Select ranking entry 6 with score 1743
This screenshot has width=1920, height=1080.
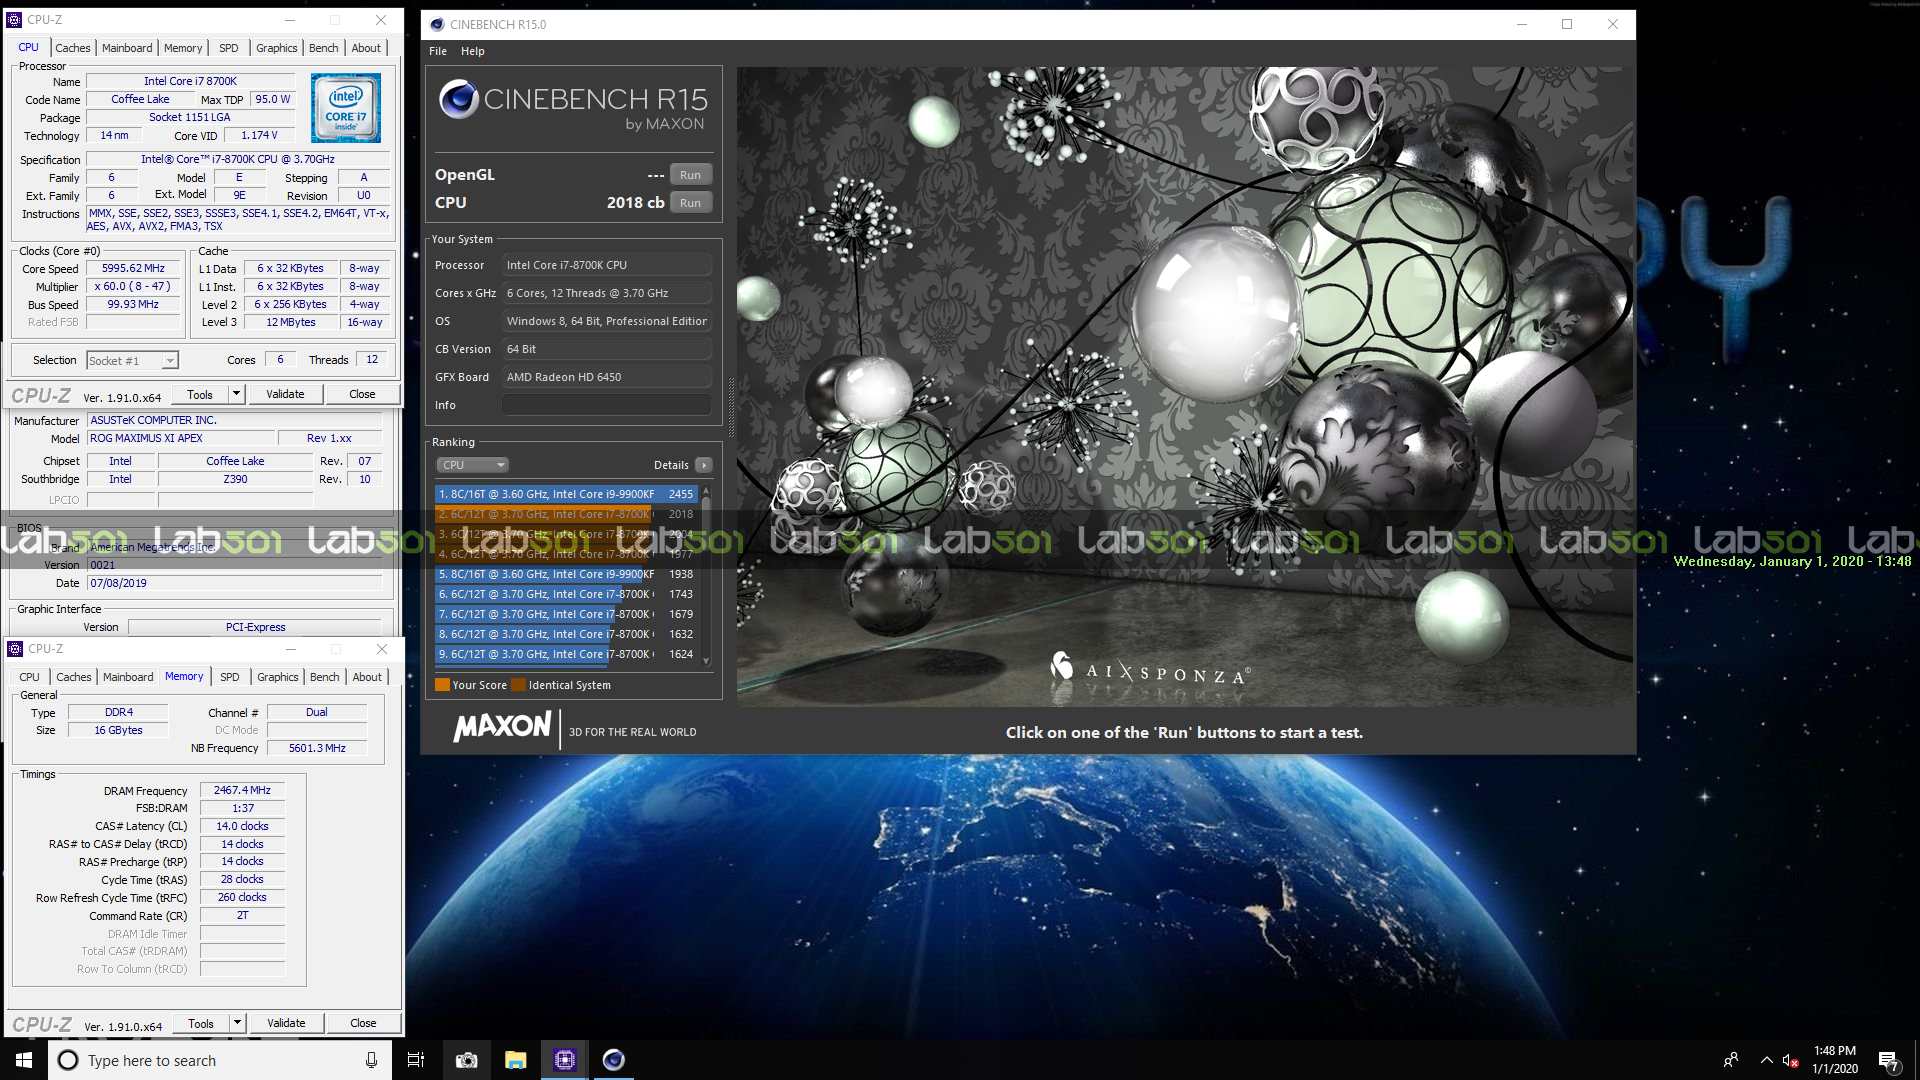[x=566, y=594]
